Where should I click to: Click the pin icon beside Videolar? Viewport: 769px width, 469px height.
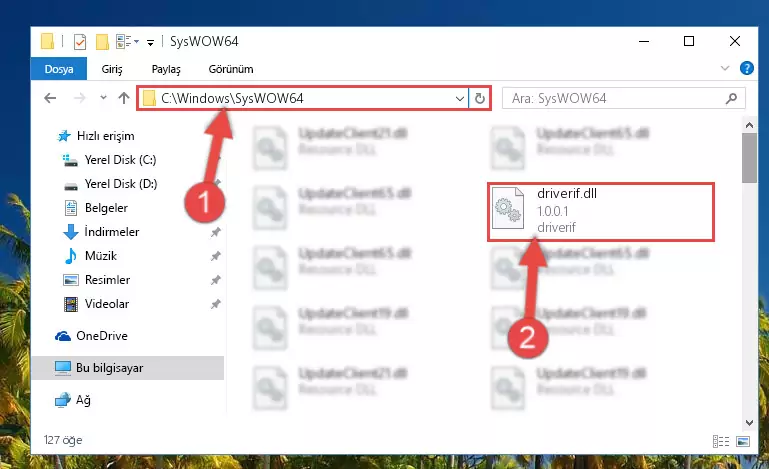(215, 304)
